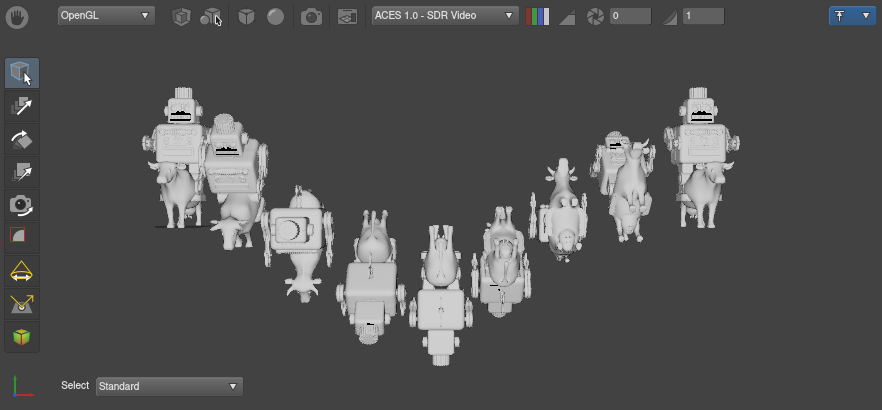Click the gain ramp icon
This screenshot has height=410, width=882.
point(566,17)
